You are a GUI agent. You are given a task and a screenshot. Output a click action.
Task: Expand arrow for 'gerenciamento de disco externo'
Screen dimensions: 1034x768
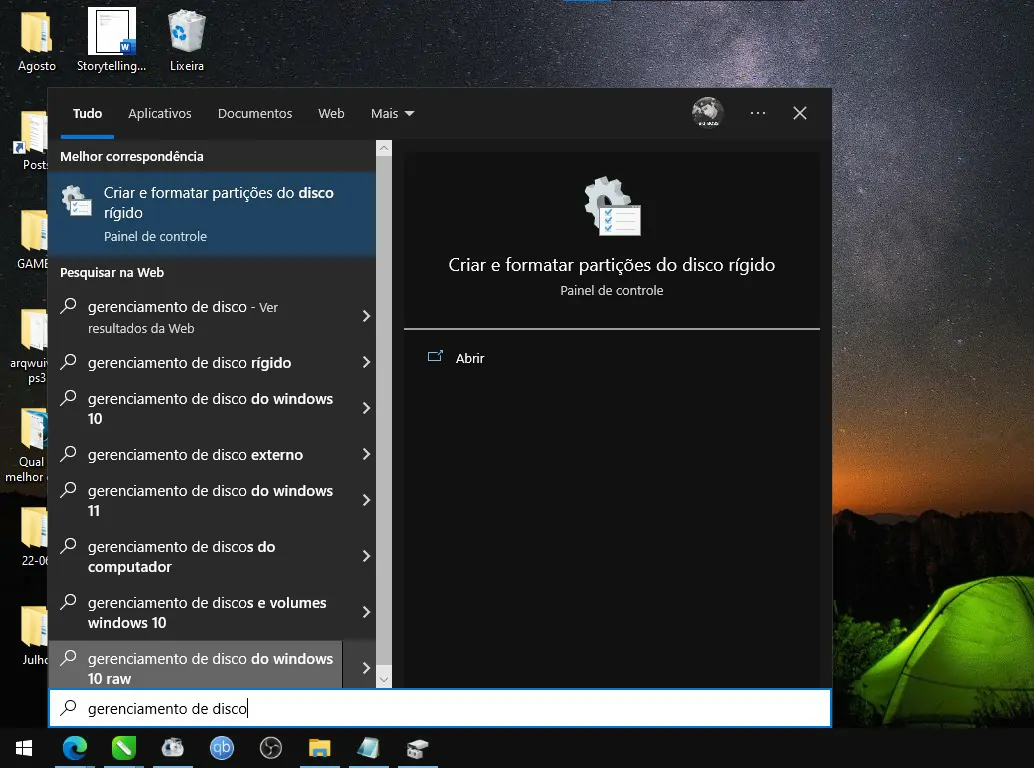click(x=367, y=454)
